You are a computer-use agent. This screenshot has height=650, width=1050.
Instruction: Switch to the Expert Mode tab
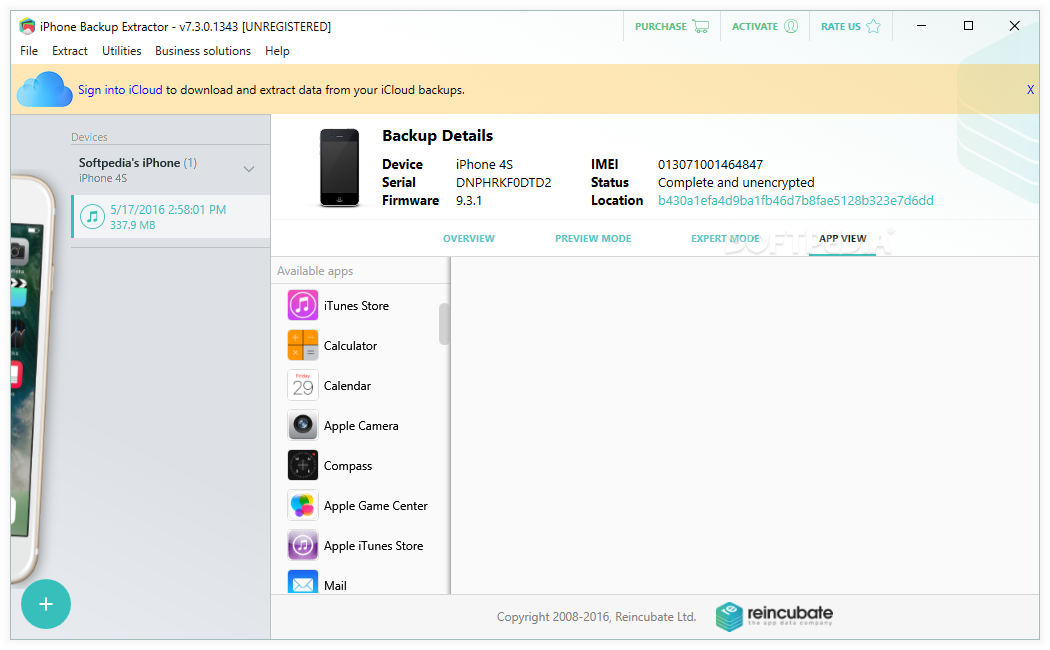pyautogui.click(x=725, y=238)
